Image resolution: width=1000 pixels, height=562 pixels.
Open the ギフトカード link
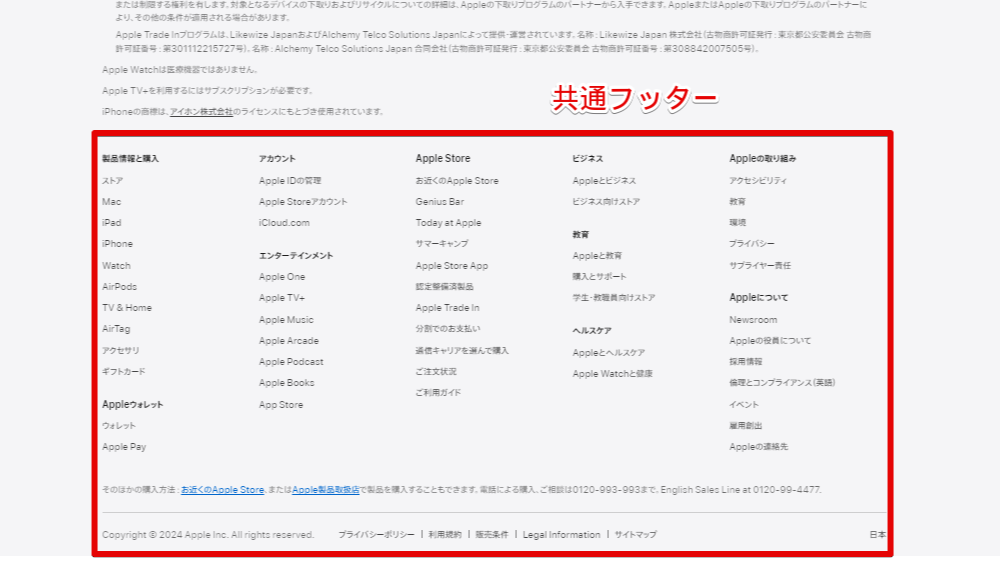point(124,371)
